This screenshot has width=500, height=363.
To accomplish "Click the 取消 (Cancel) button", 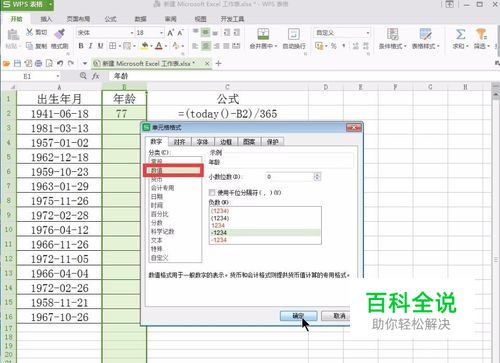I will (x=336, y=316).
